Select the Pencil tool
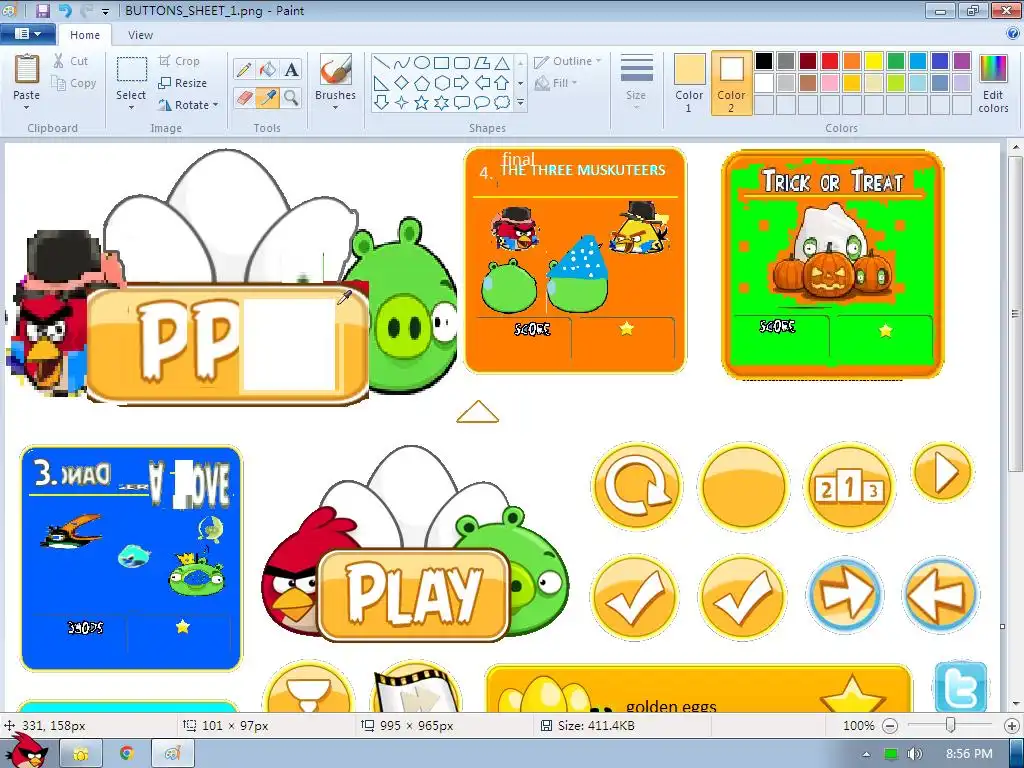The width and height of the screenshot is (1024, 768). pos(244,70)
